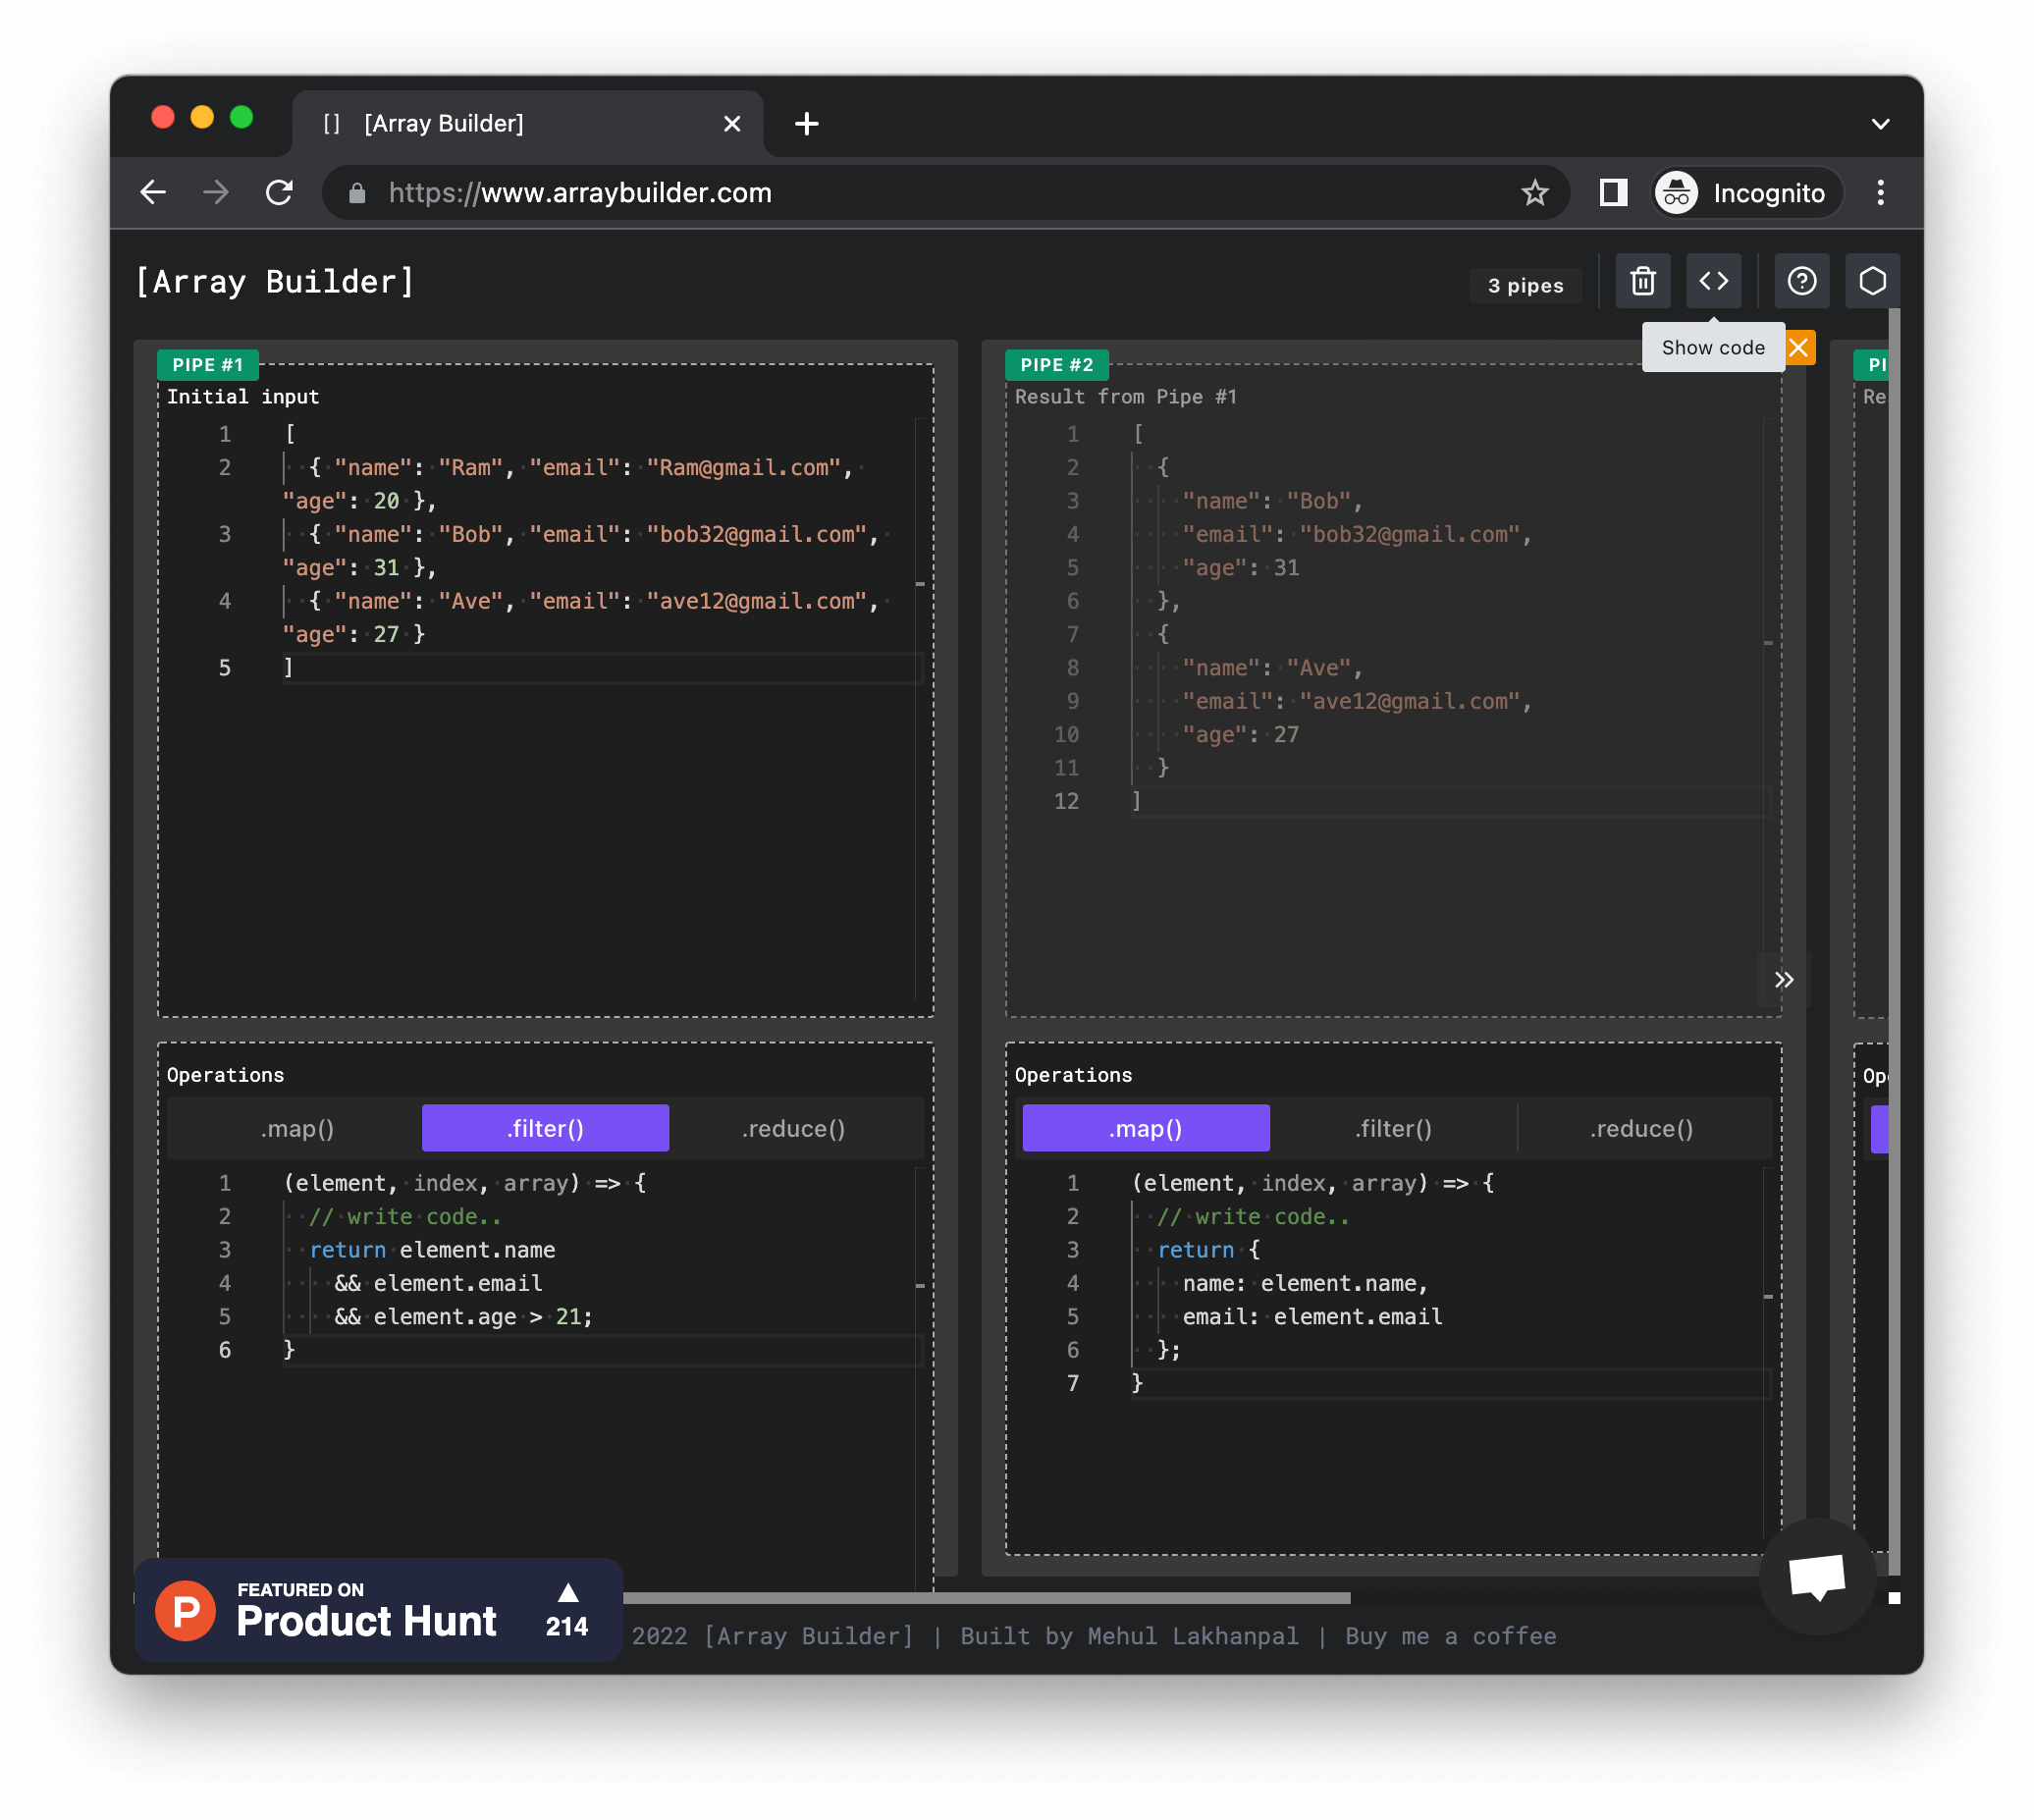This screenshot has height=1820, width=2034.
Task: Click the Initial input label
Action: (x=243, y=397)
